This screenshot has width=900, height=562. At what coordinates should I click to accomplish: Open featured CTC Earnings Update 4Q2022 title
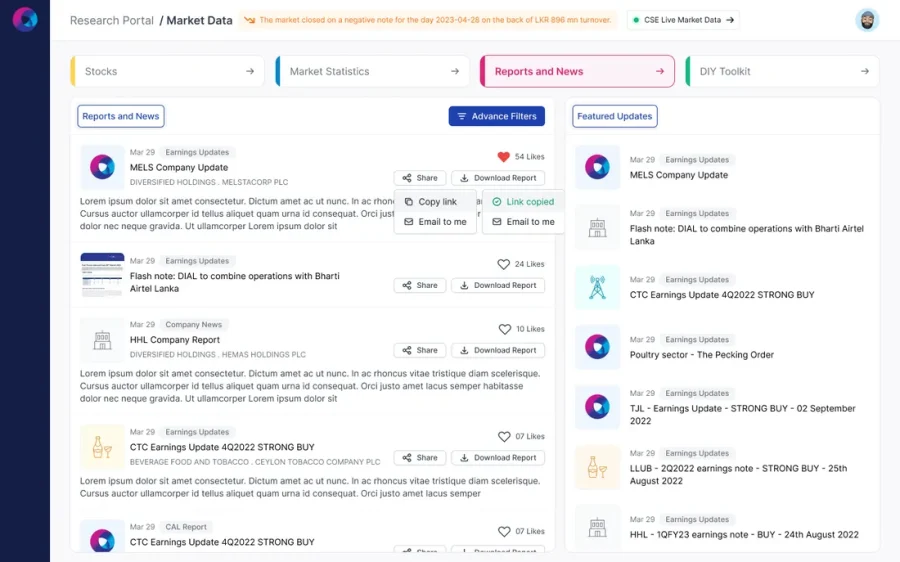click(722, 294)
